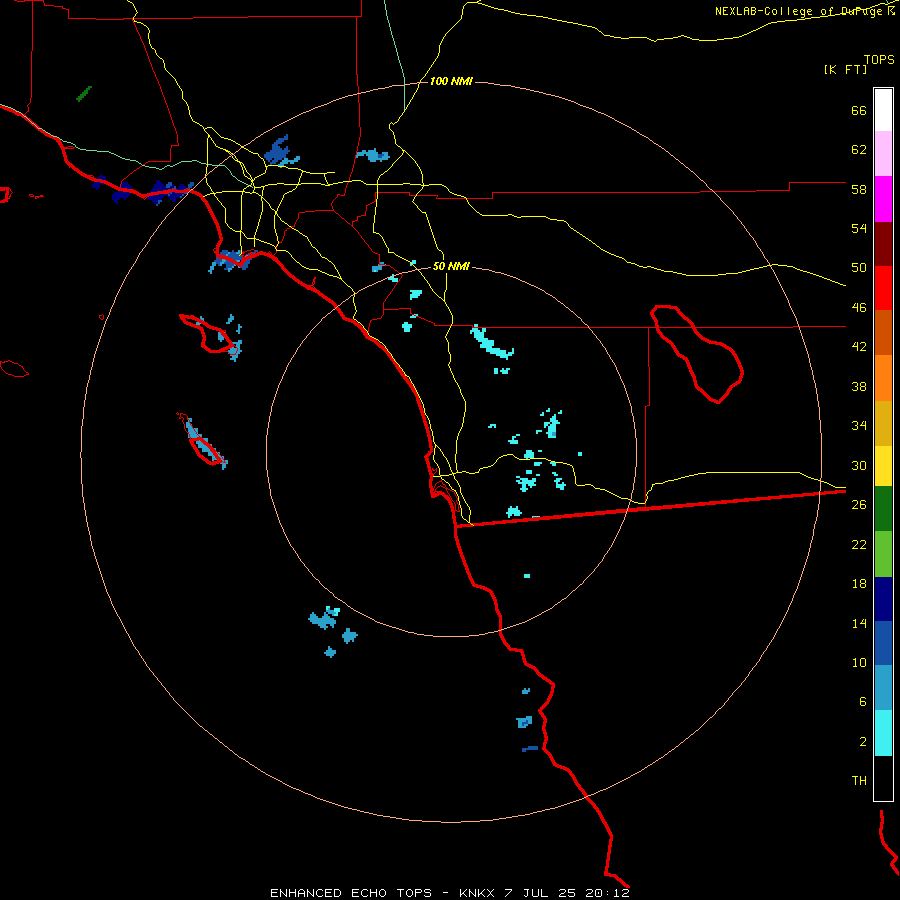Pick the bright yellow legend block

pyautogui.click(x=883, y=466)
